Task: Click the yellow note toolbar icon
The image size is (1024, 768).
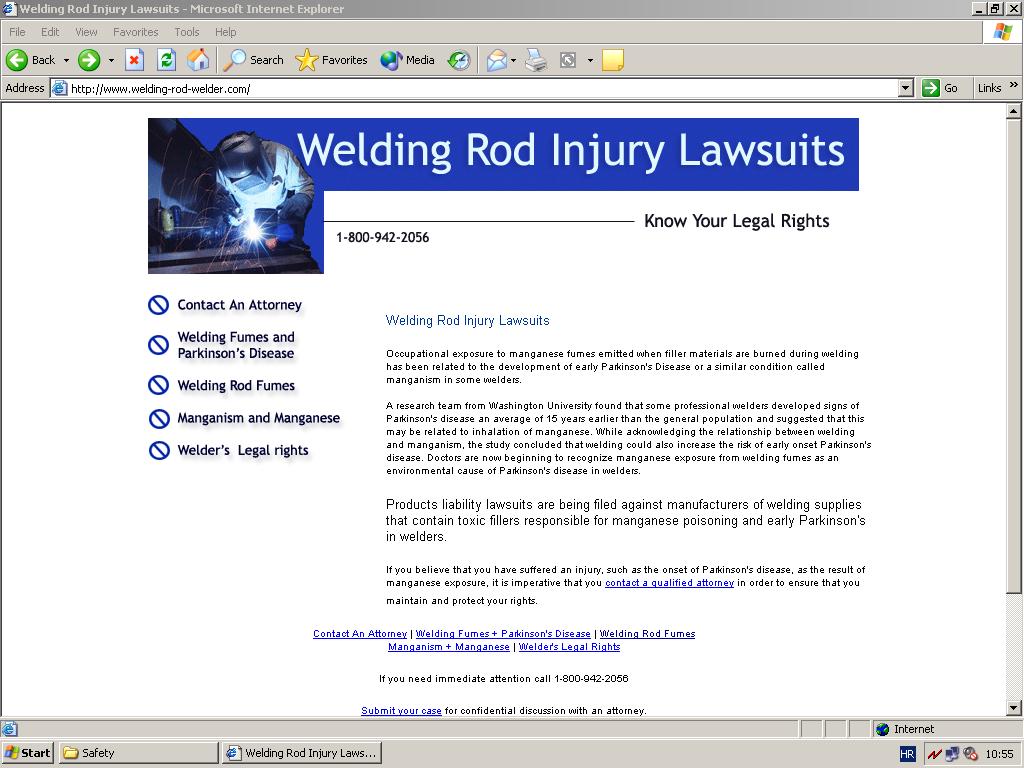Action: (x=613, y=60)
